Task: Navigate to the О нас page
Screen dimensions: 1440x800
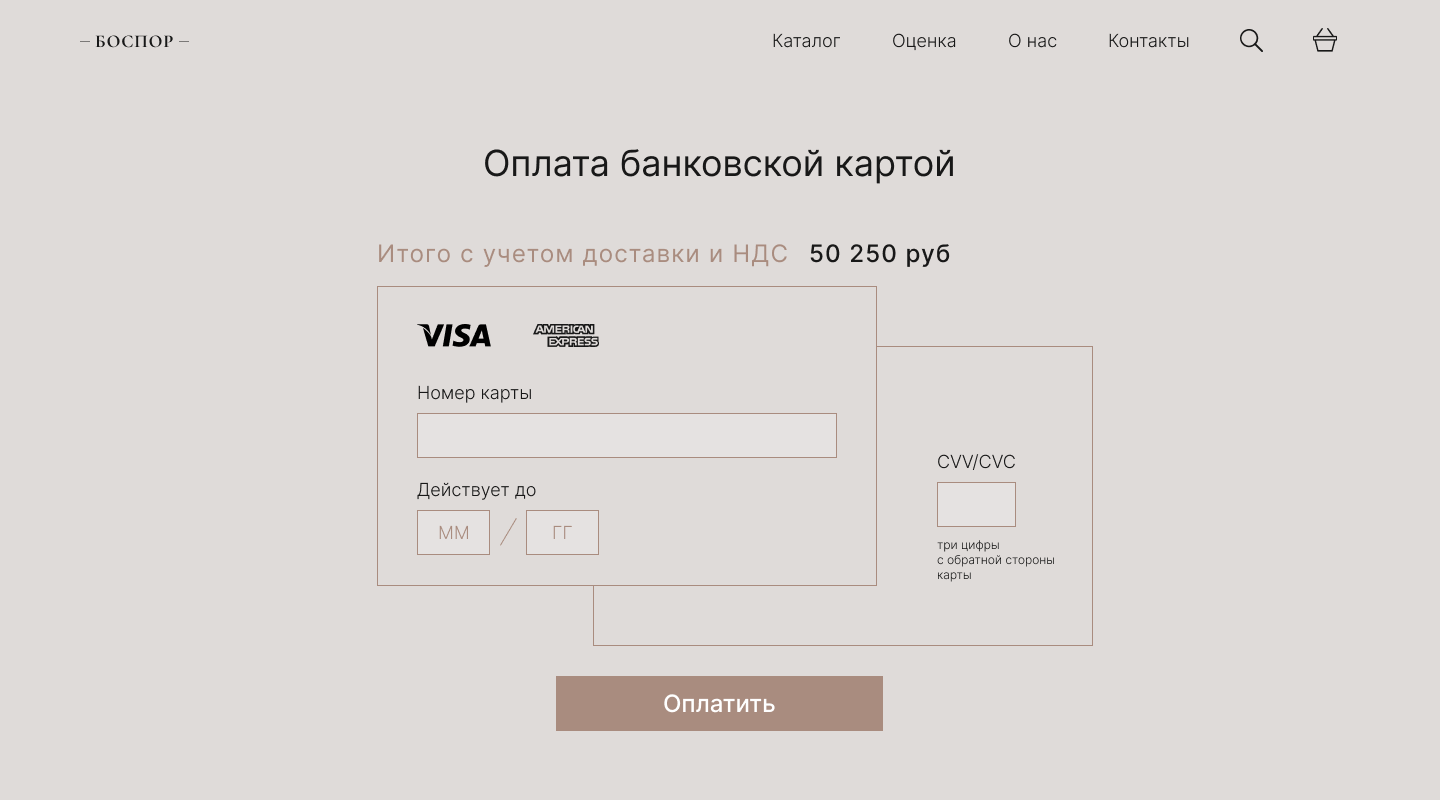Action: (x=1032, y=41)
